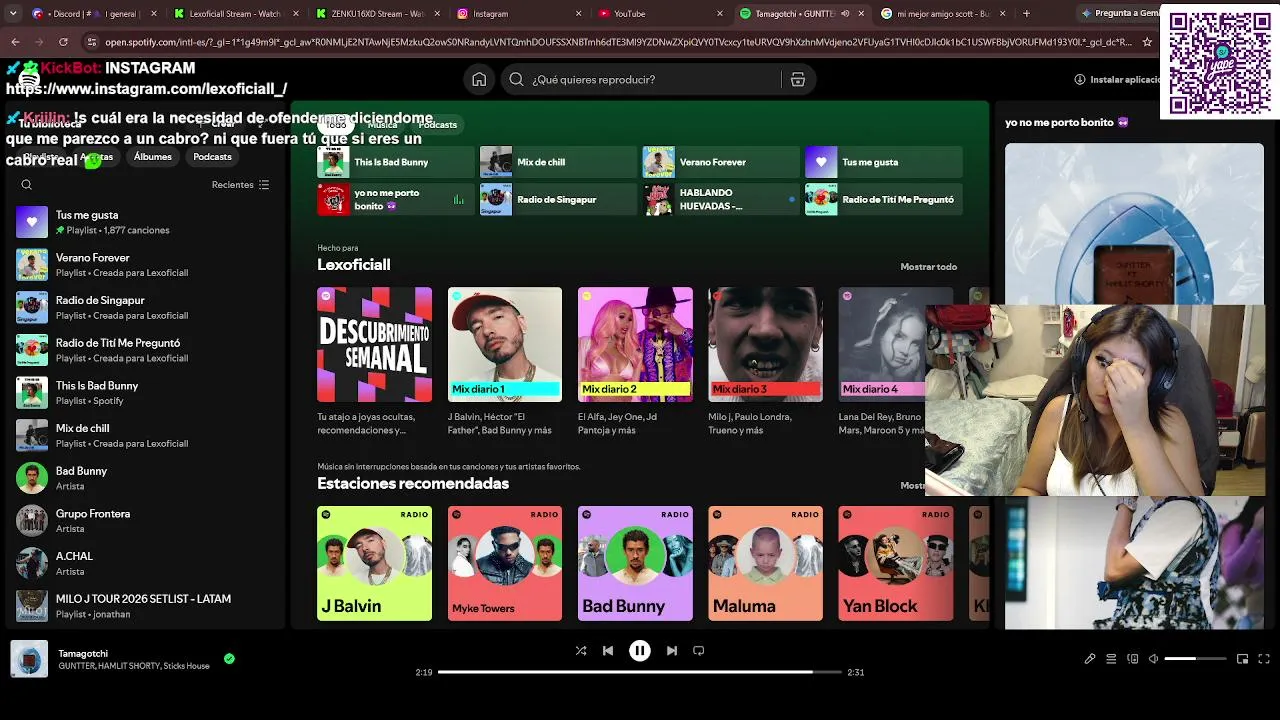Open the Yan Block radio station

(x=896, y=563)
